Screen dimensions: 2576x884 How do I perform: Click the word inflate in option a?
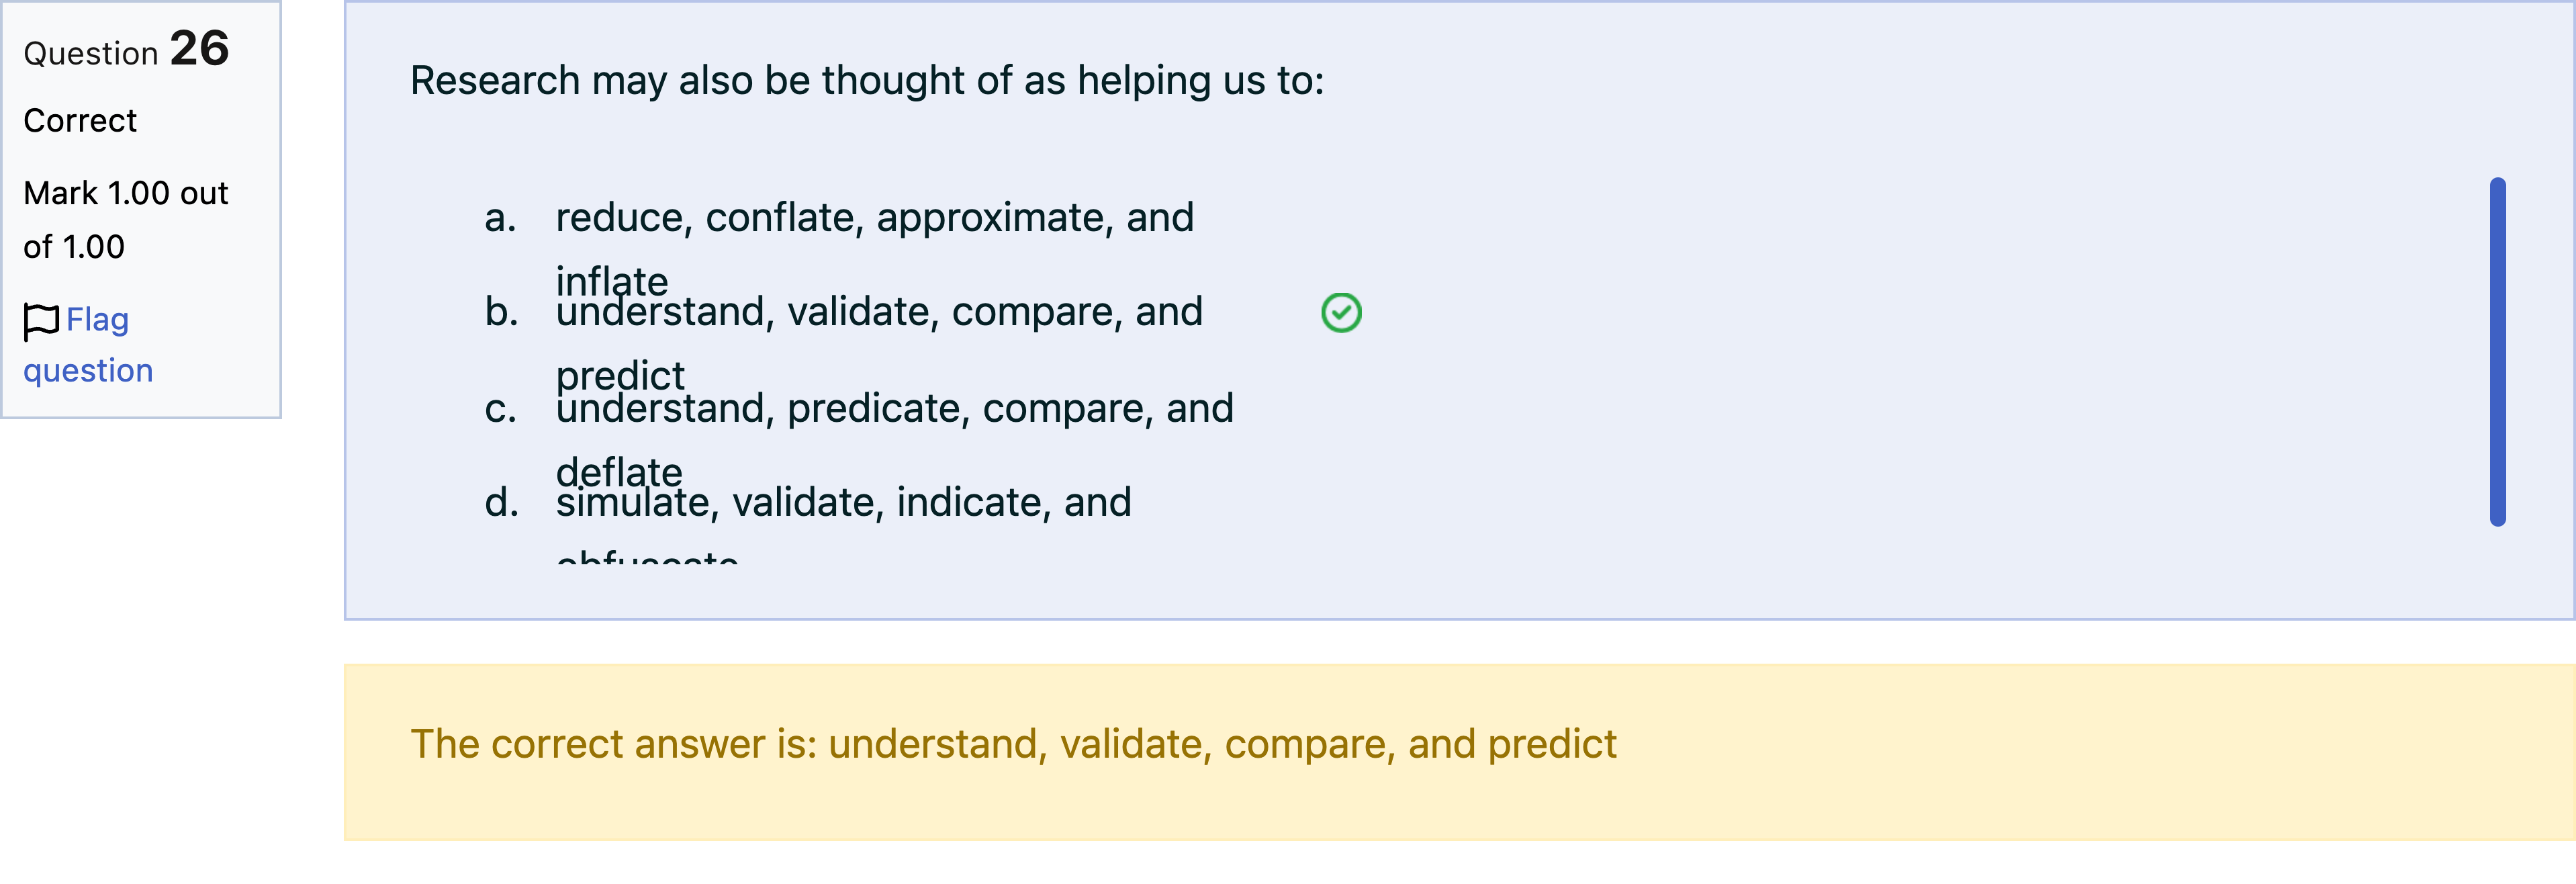coord(611,281)
